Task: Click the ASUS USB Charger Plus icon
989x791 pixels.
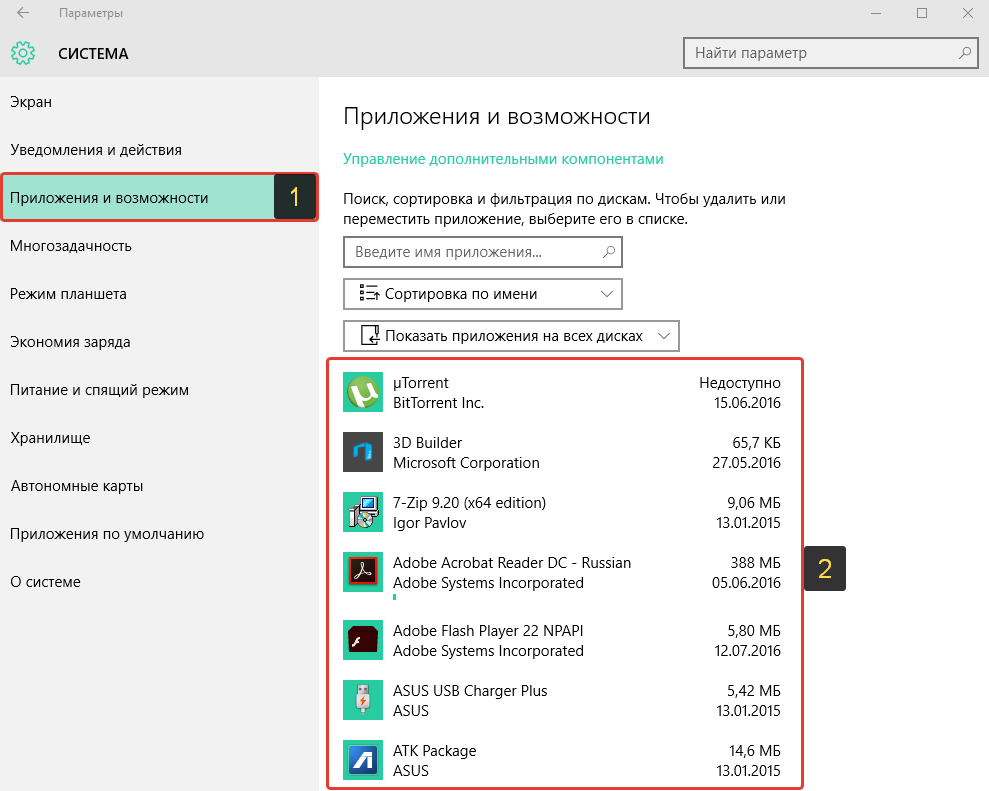Action: (363, 700)
